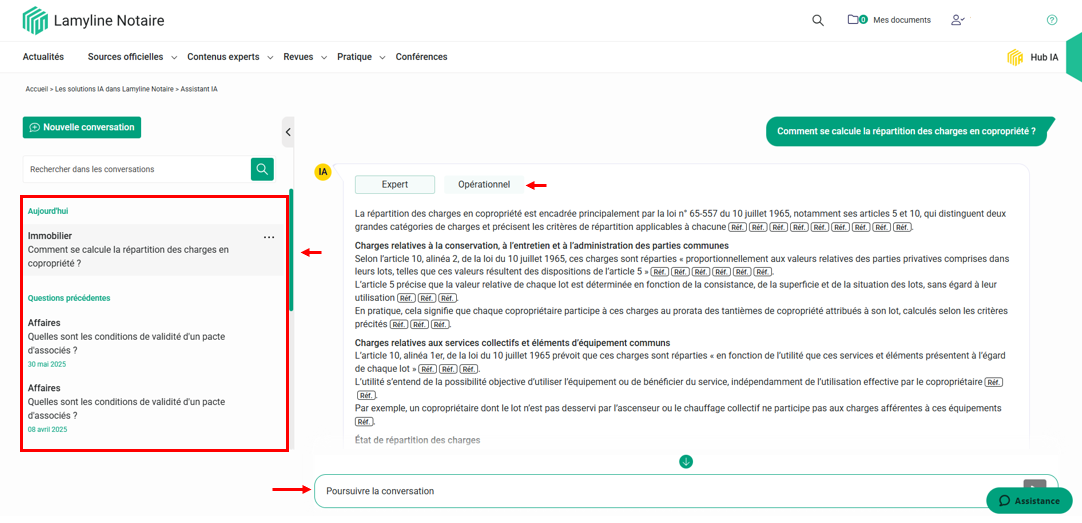Screen dimensions: 1082x523
Task: Open the Assistance chat button
Action: click(1029, 500)
